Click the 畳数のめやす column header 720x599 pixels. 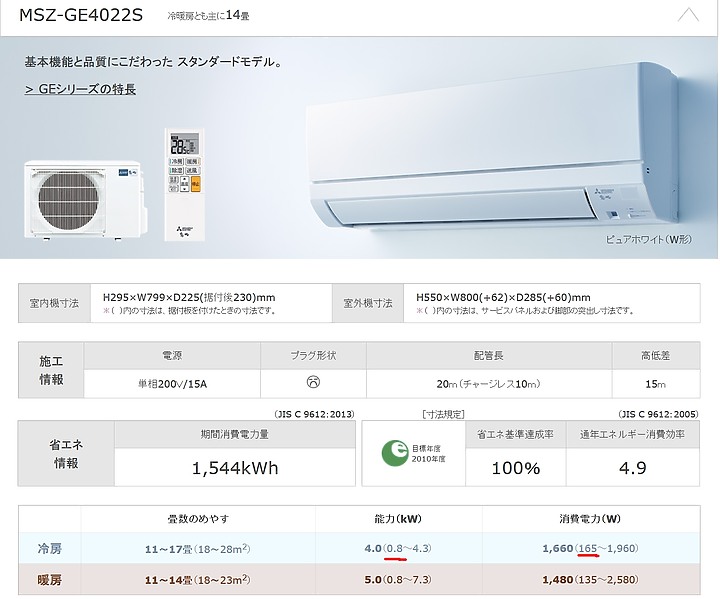[198, 519]
